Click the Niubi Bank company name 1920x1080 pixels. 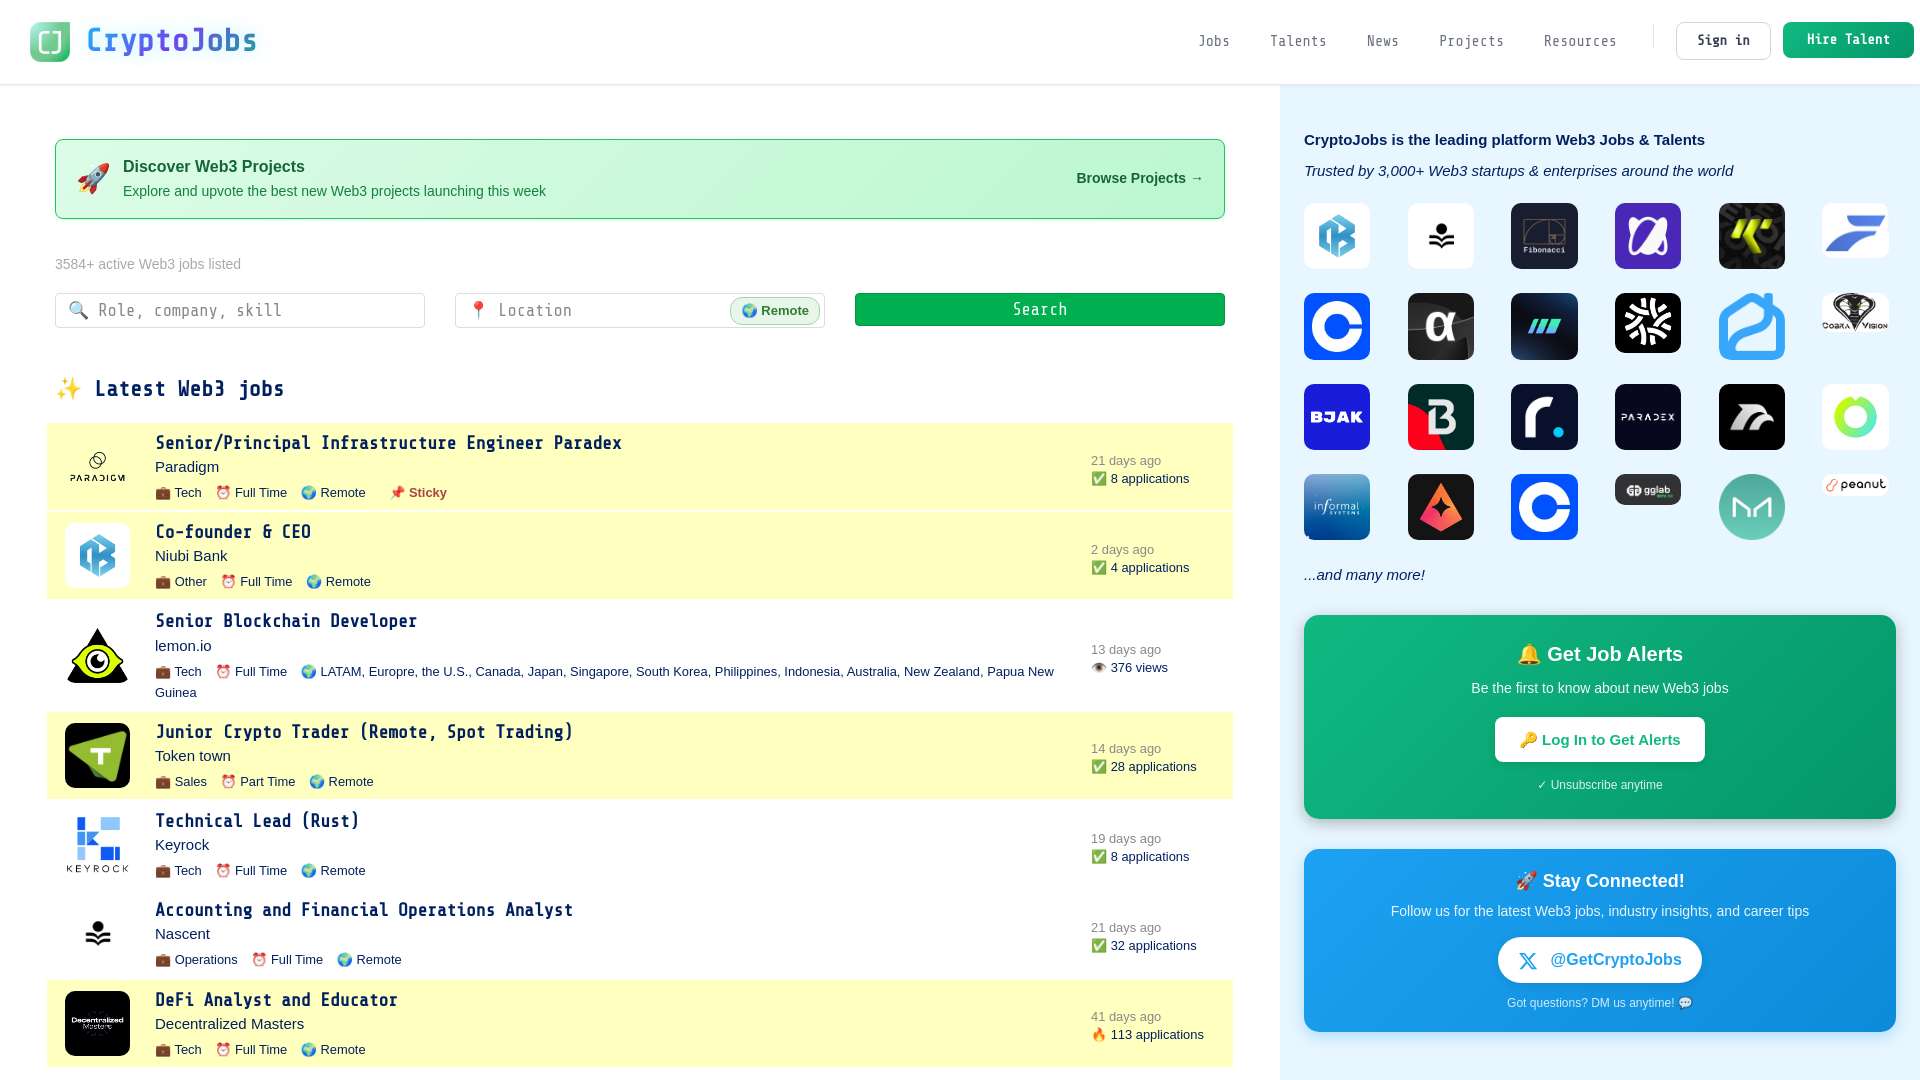click(191, 556)
